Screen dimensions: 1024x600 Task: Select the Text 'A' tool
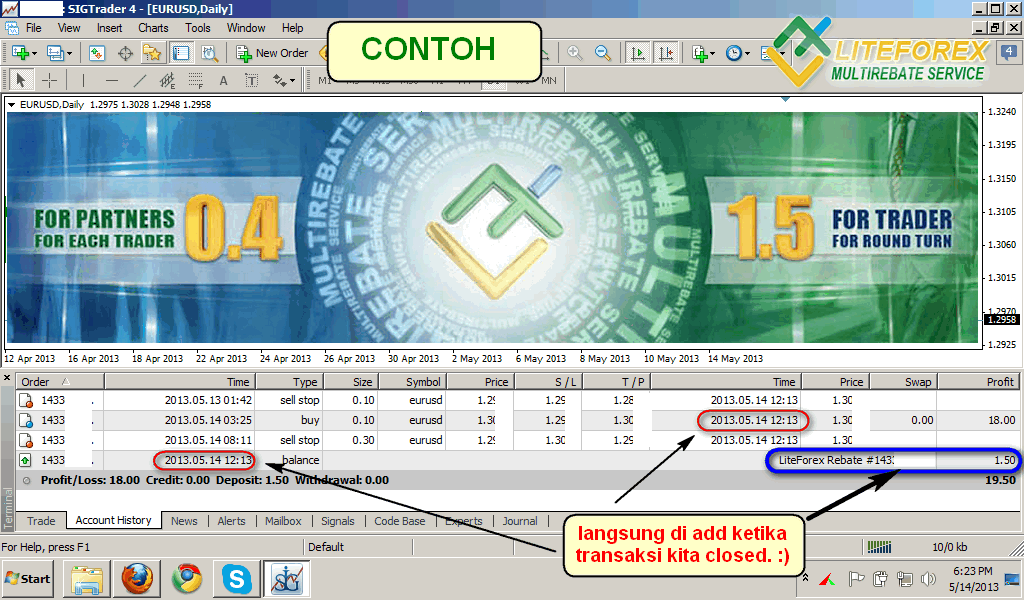[223, 80]
